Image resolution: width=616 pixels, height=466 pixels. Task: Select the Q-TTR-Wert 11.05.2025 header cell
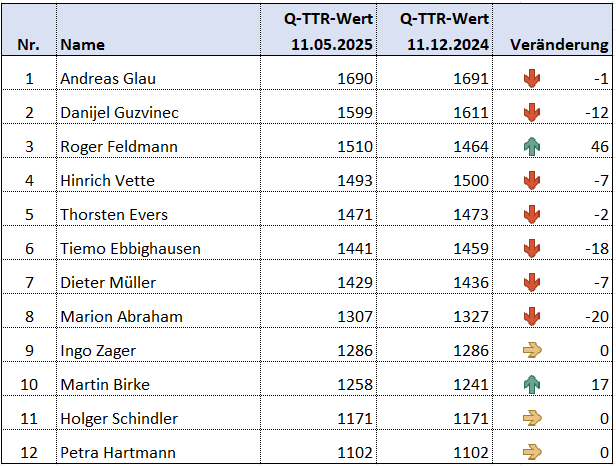tap(319, 30)
